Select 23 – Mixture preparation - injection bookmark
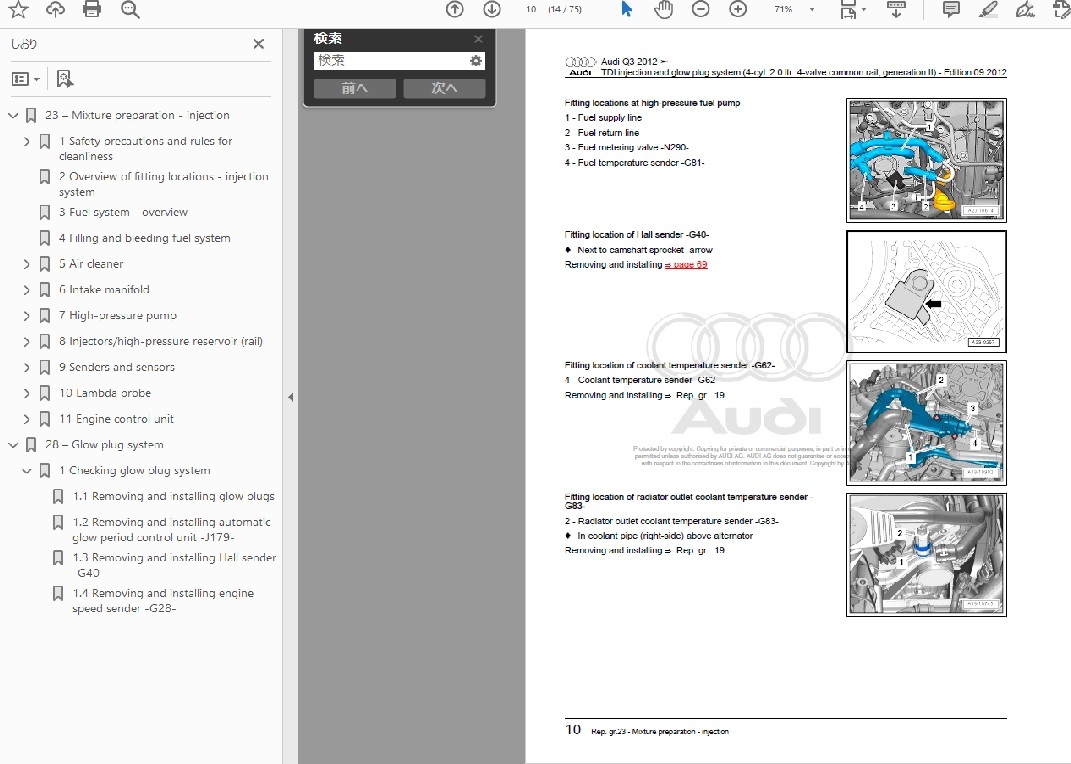The height and width of the screenshot is (764, 1071). (x=137, y=115)
